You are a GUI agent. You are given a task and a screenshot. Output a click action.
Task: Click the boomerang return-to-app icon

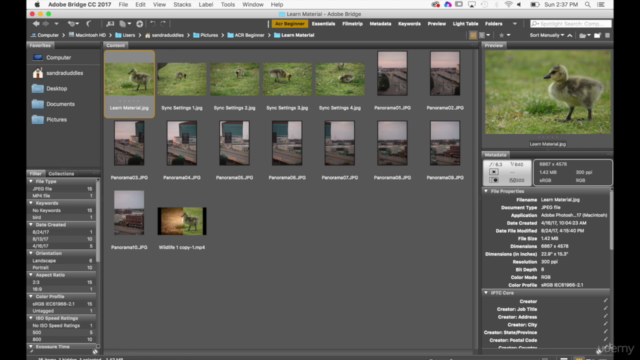(x=89, y=24)
